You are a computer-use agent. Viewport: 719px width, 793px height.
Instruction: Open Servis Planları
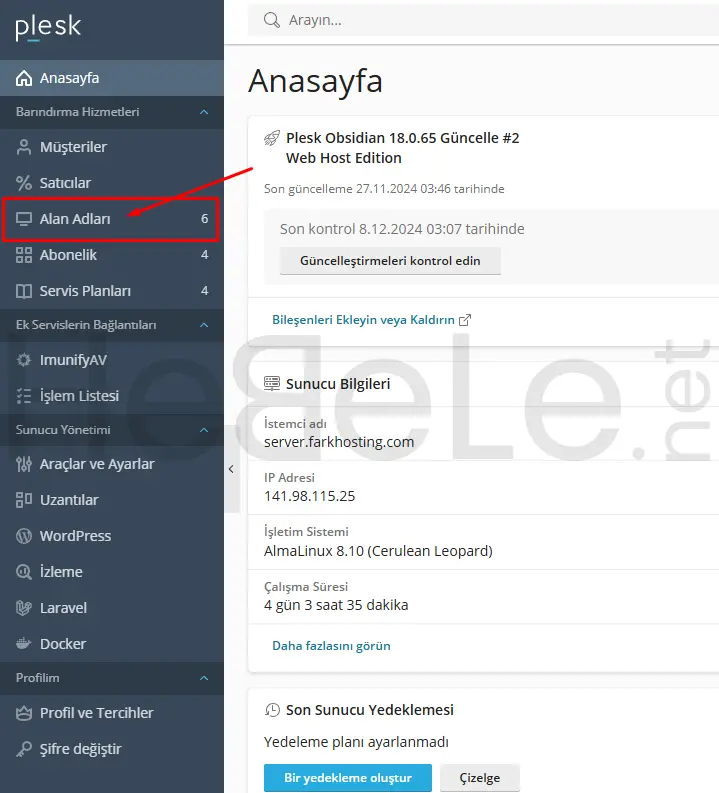(x=112, y=291)
